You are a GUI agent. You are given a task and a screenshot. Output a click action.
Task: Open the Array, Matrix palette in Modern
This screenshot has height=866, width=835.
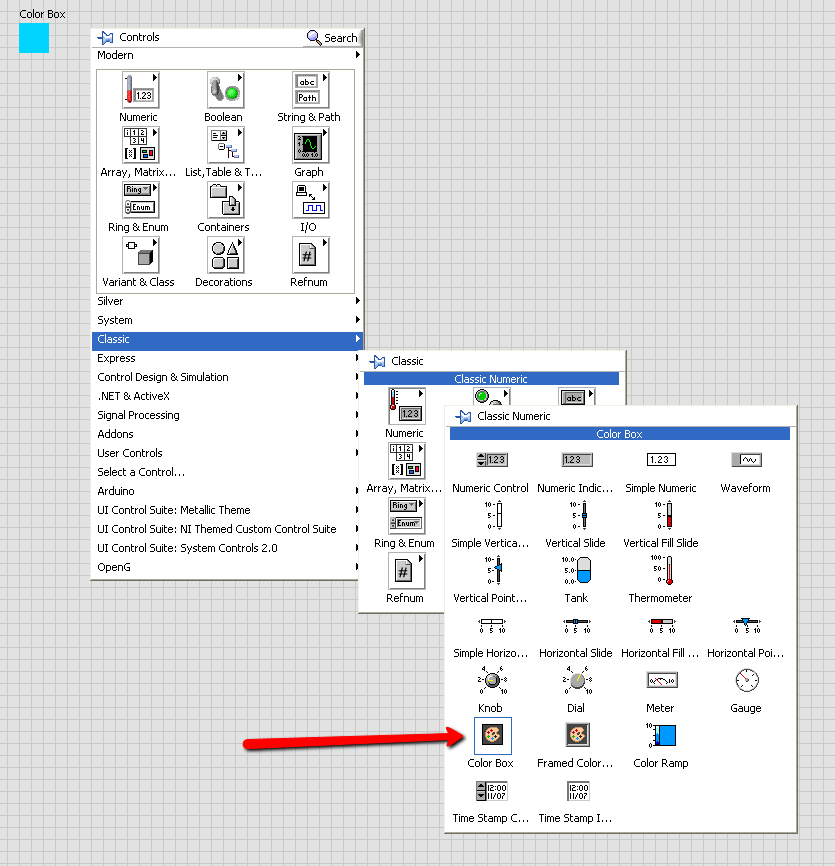pyautogui.click(x=140, y=145)
